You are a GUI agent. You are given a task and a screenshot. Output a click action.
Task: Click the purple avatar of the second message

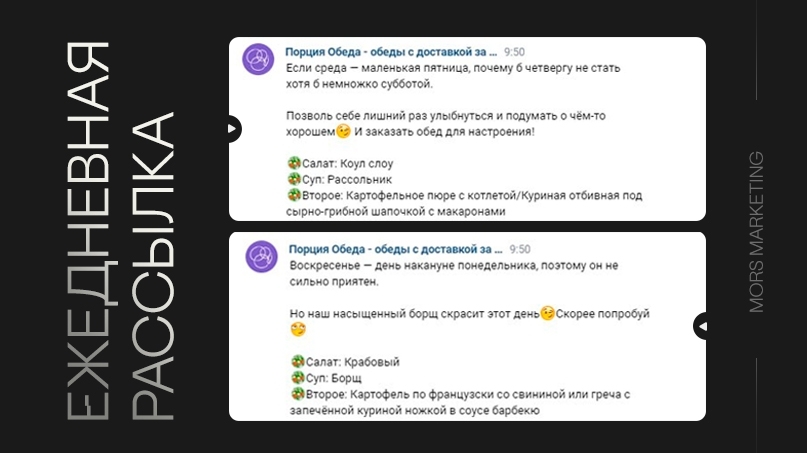pos(261,256)
